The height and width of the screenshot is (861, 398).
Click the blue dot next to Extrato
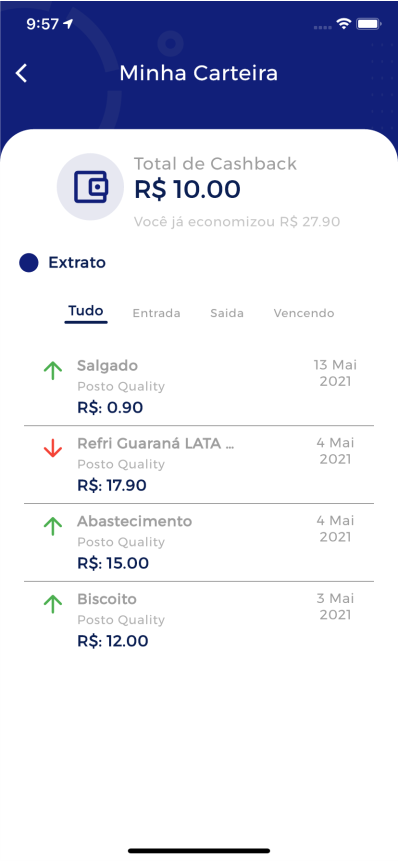(29, 262)
